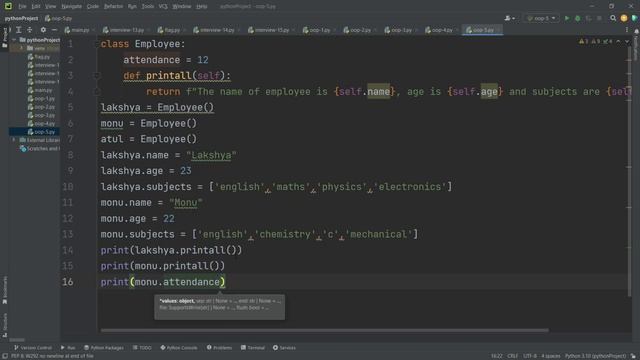Open Project panel settings gear
This screenshot has height=360, width=640.
point(43,30)
